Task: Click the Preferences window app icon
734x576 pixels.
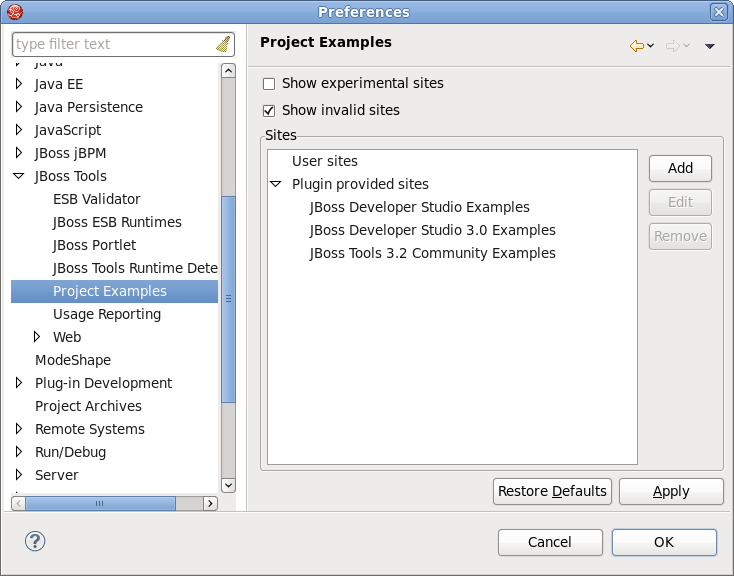Action: point(13,12)
